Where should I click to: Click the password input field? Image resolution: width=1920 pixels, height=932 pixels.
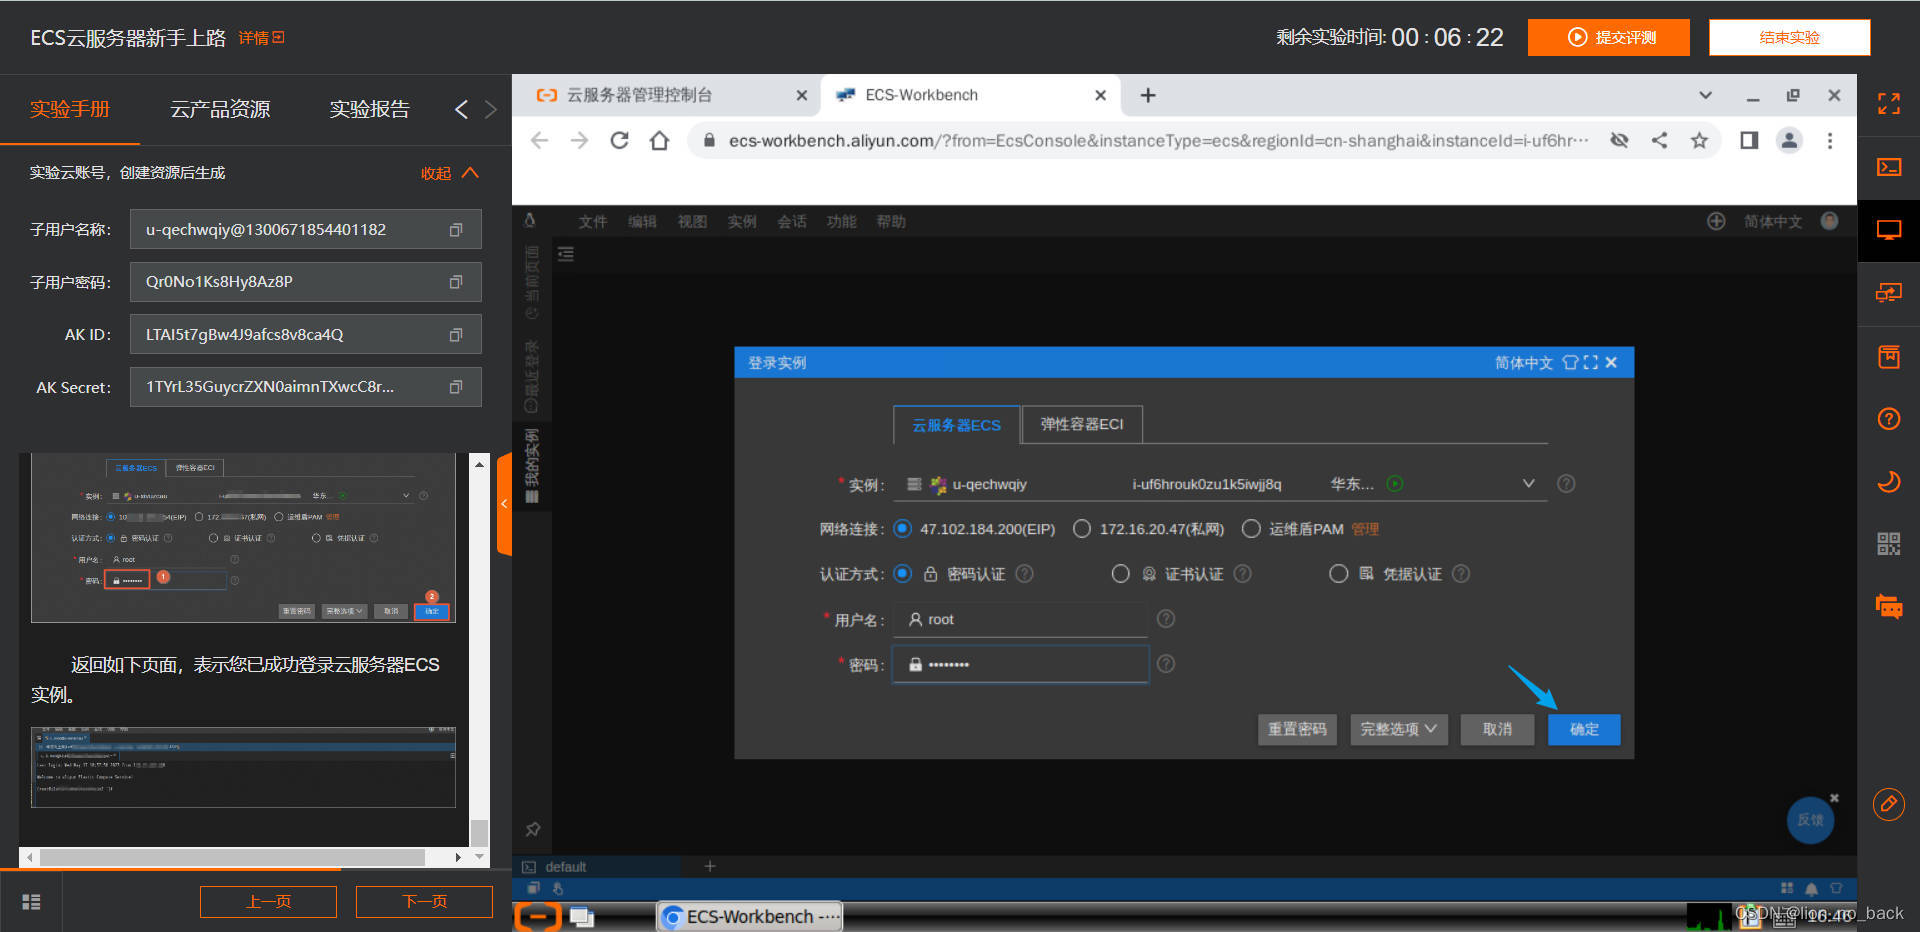pos(1020,664)
